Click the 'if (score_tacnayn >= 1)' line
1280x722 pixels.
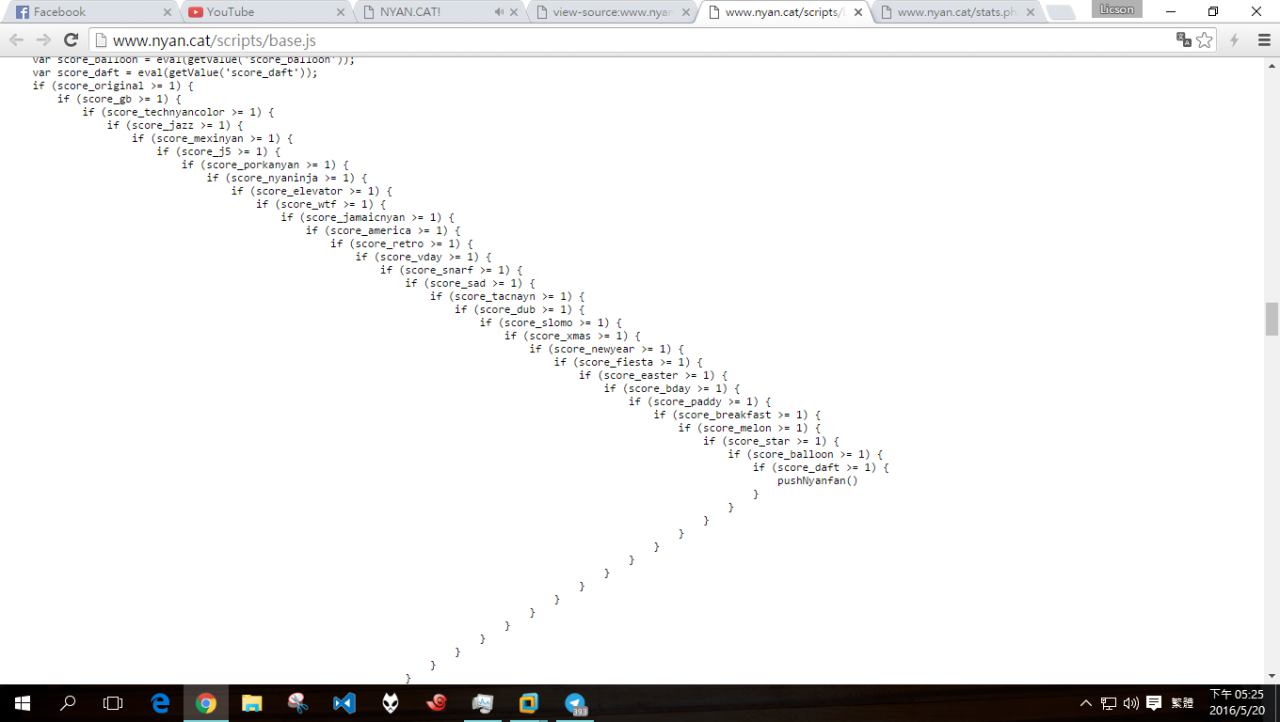pyautogui.click(x=507, y=296)
